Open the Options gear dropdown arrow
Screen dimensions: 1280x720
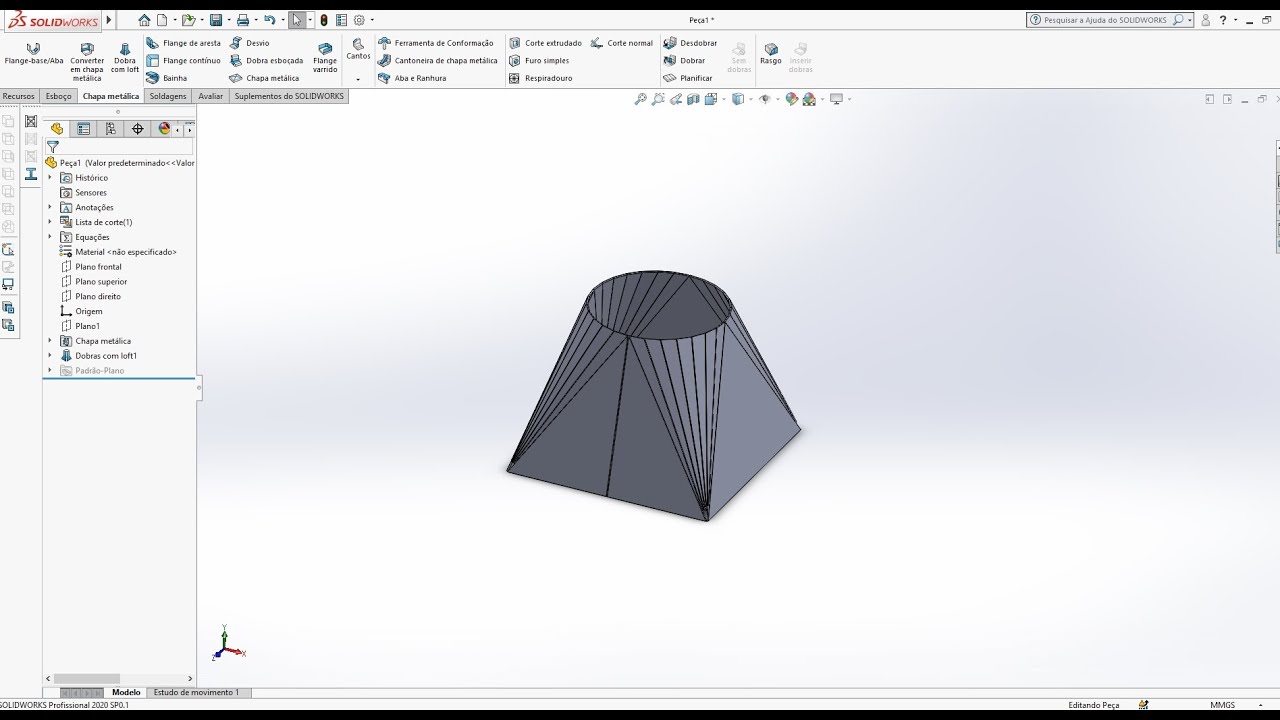click(x=372, y=20)
